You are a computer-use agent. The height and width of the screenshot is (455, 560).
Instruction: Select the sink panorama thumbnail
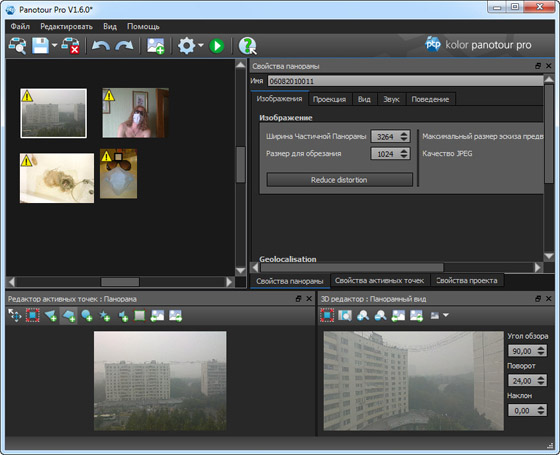coord(57,178)
